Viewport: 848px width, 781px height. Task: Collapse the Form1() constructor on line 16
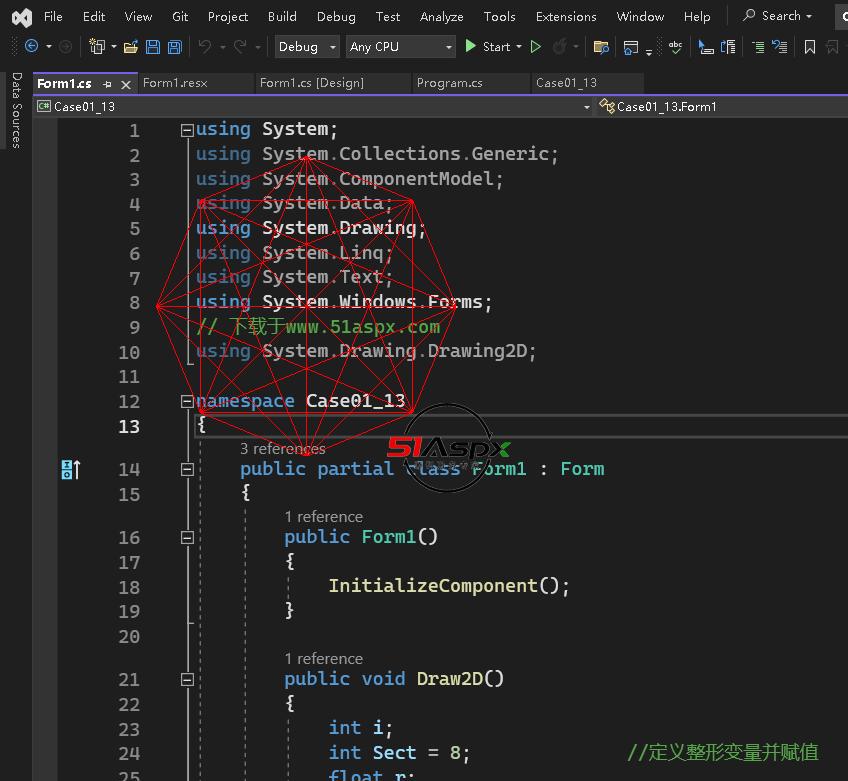point(187,538)
